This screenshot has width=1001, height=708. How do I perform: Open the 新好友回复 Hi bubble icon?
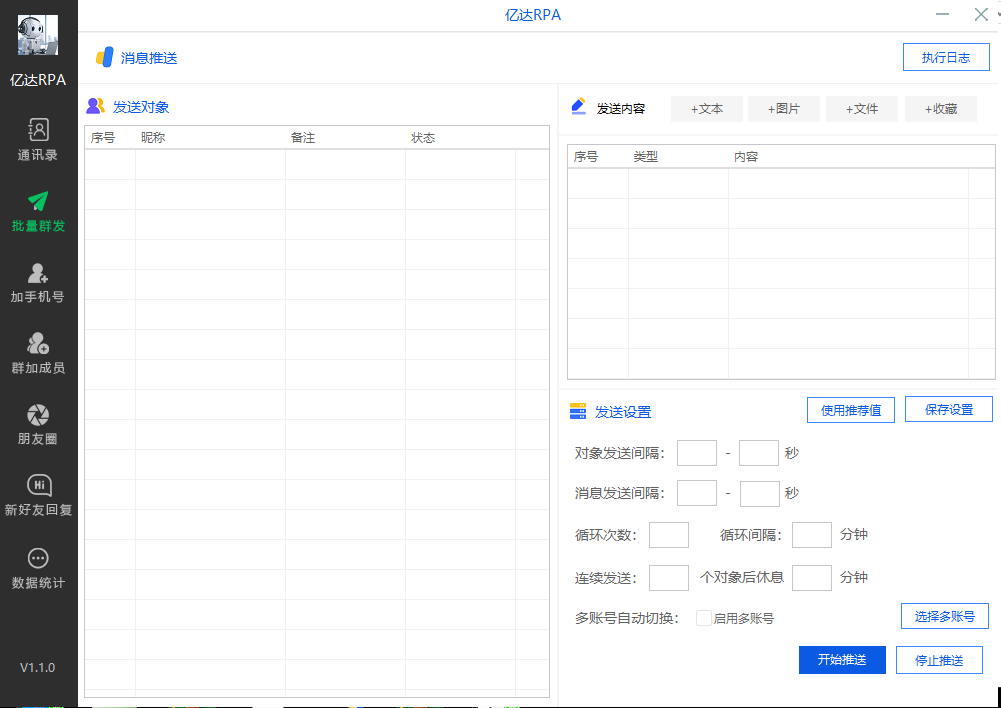[x=38, y=486]
